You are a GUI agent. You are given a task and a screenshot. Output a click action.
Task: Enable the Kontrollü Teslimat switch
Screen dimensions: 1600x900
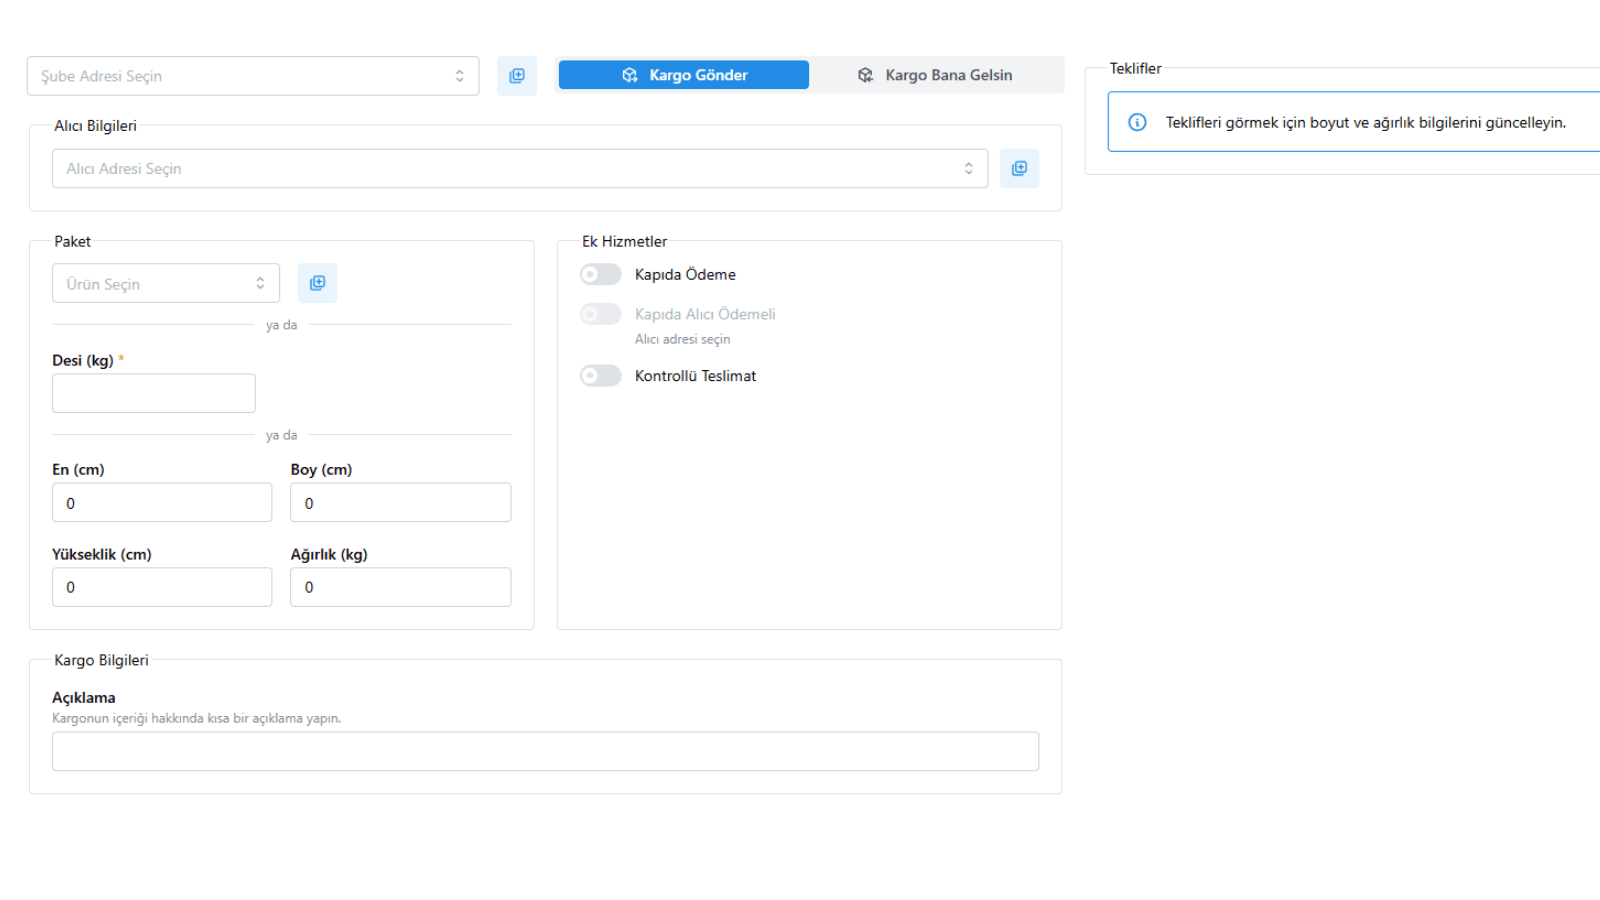[x=601, y=375]
